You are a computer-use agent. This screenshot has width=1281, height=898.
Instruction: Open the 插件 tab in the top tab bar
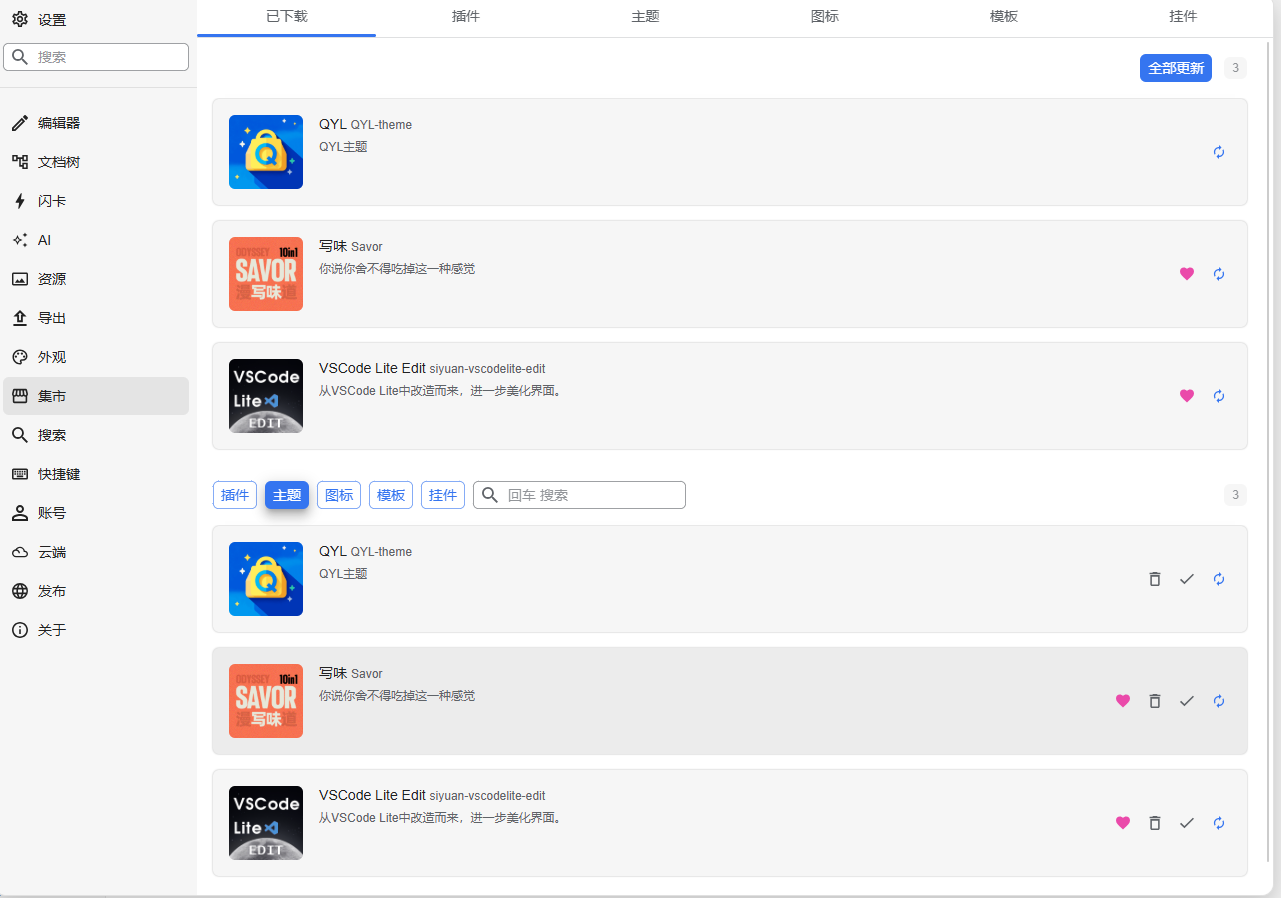point(466,17)
